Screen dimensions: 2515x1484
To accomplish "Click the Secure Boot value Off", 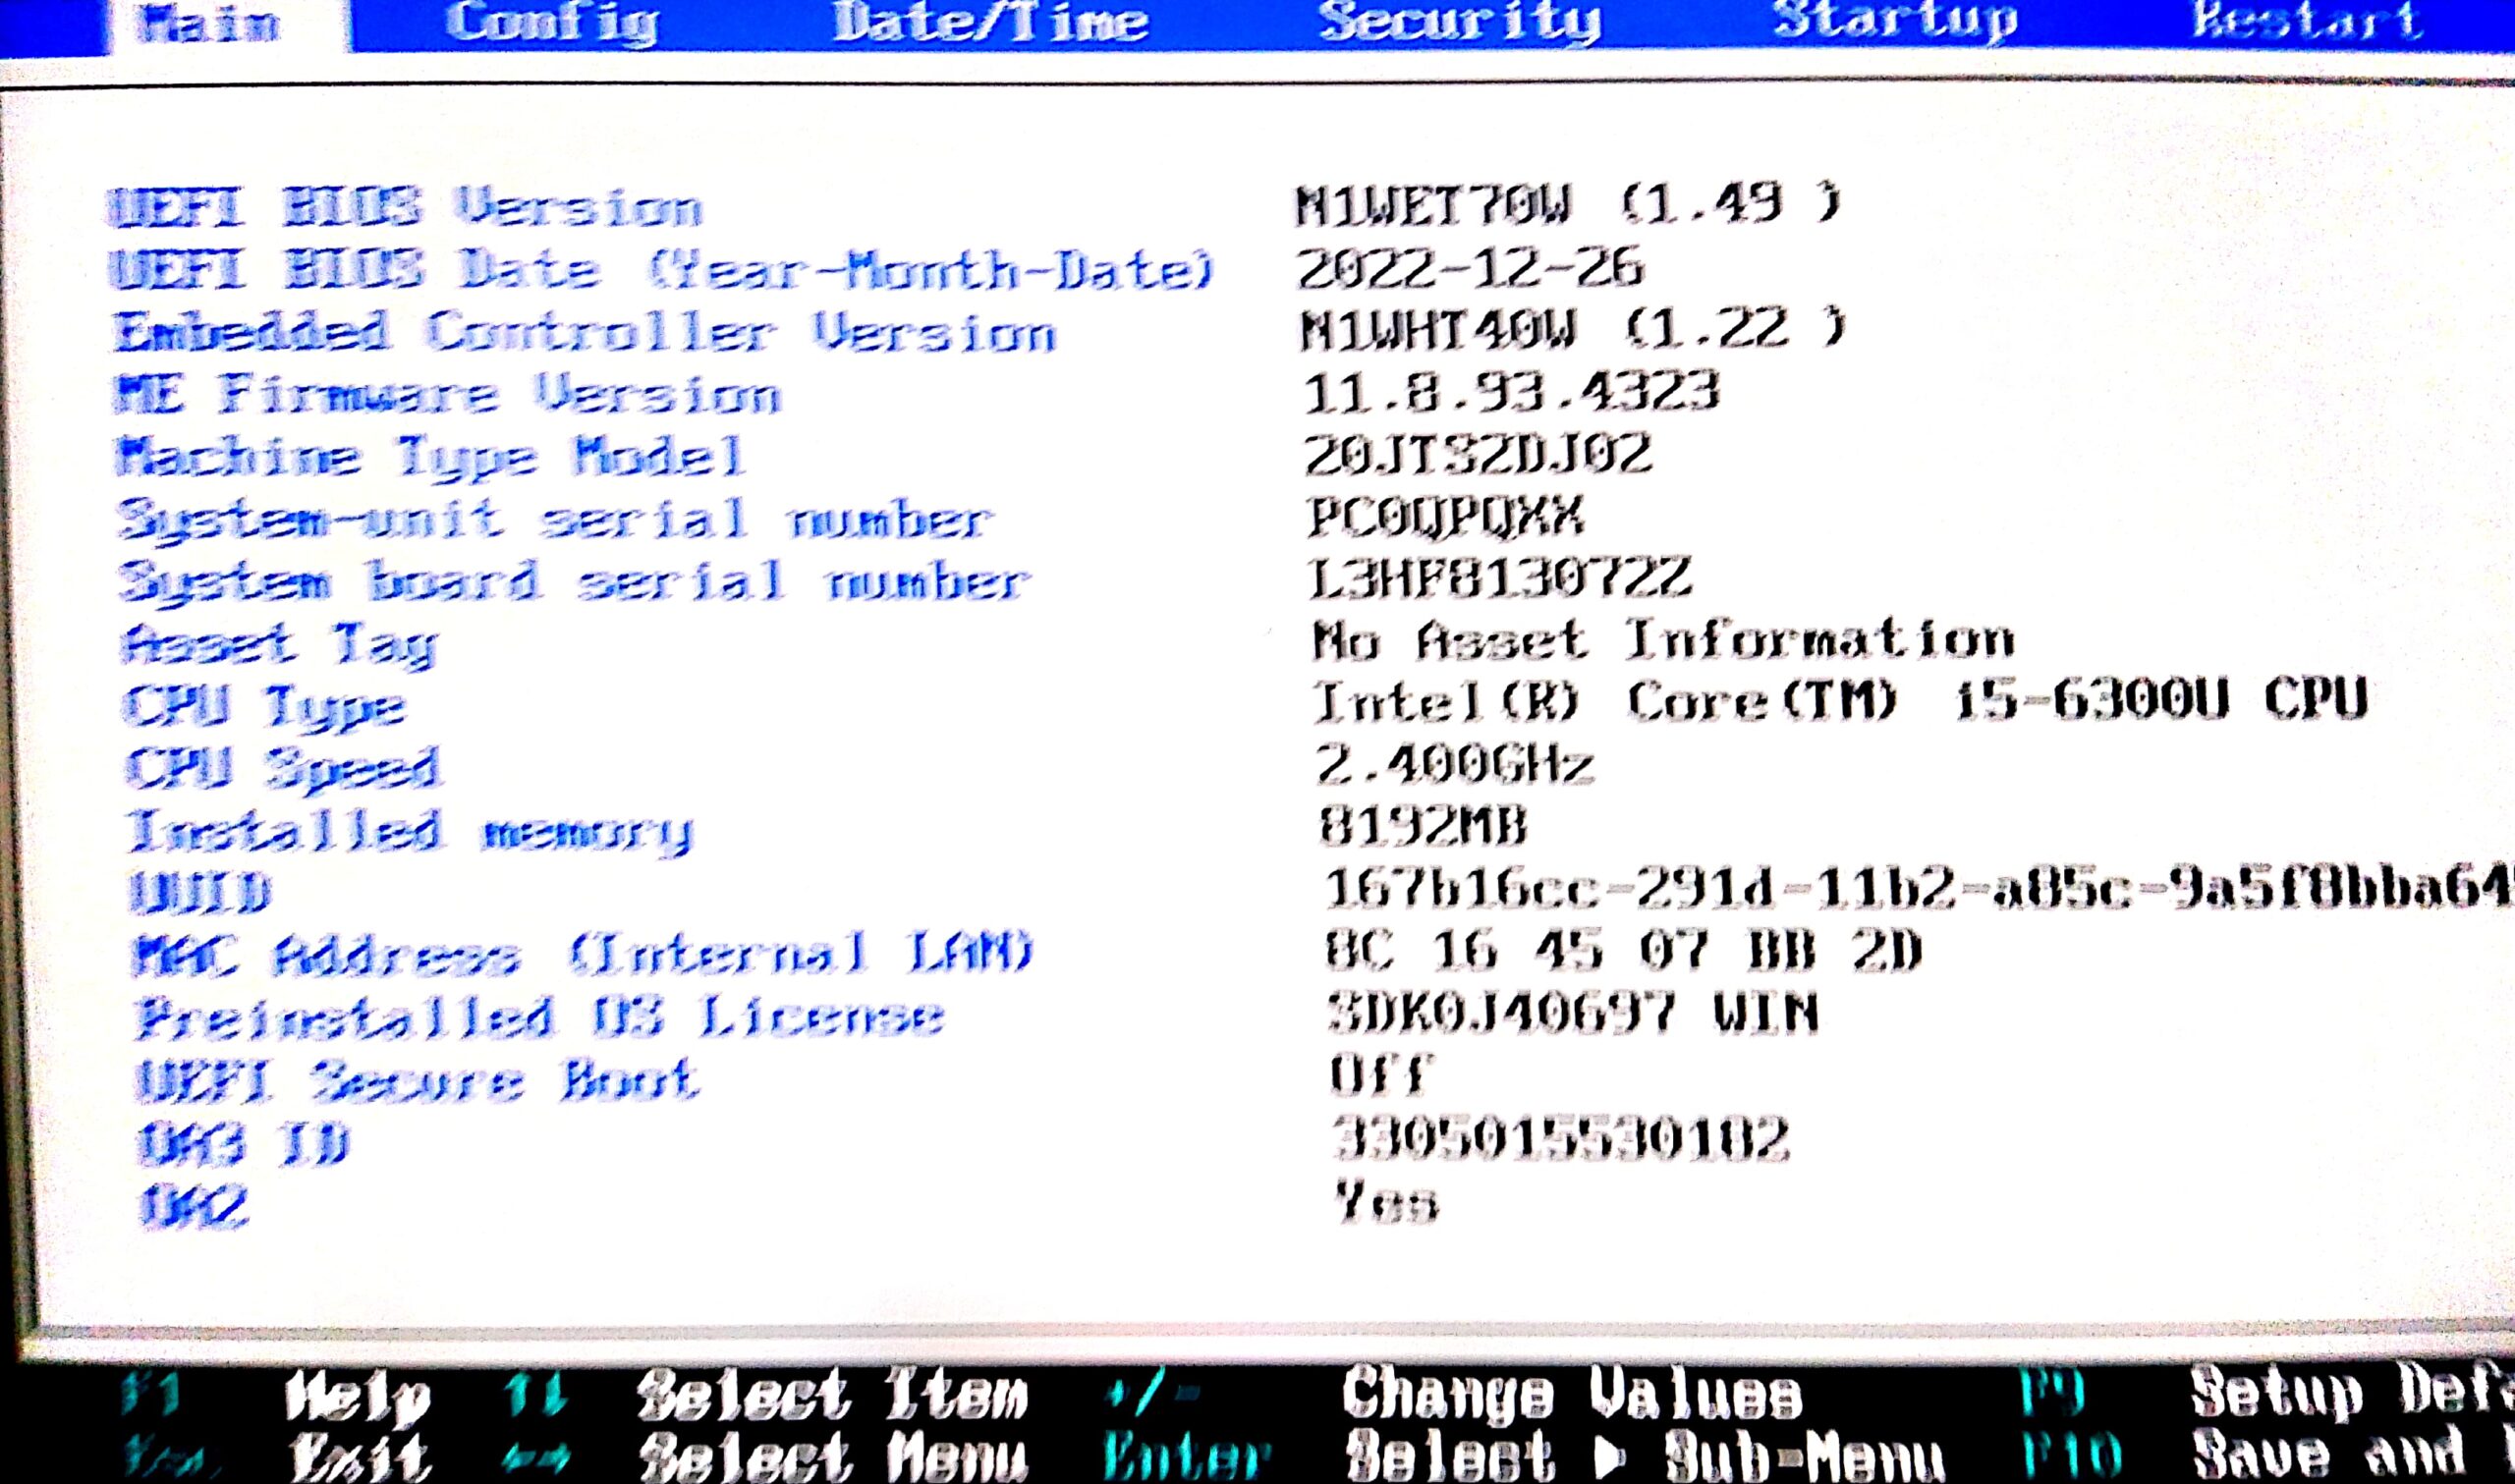I will [x=1383, y=1074].
